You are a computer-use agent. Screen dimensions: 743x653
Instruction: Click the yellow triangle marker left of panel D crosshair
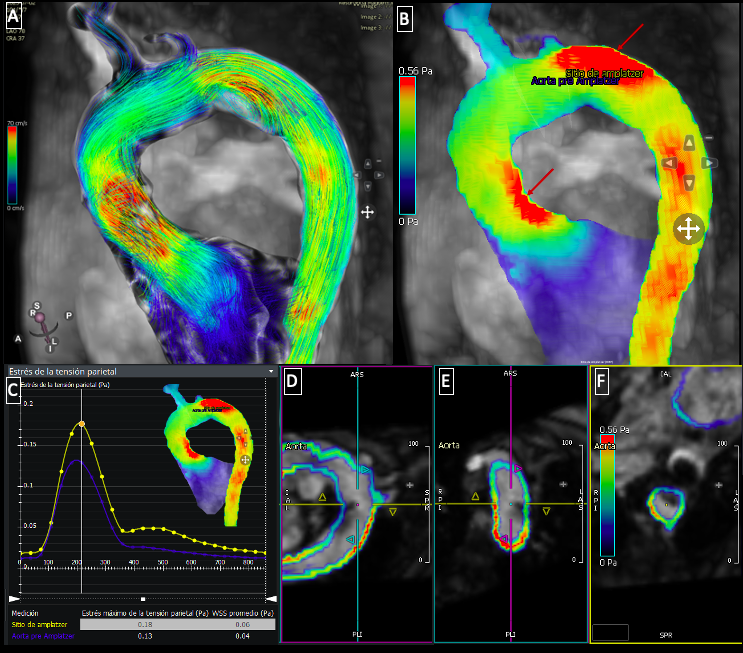pyautogui.click(x=322, y=496)
